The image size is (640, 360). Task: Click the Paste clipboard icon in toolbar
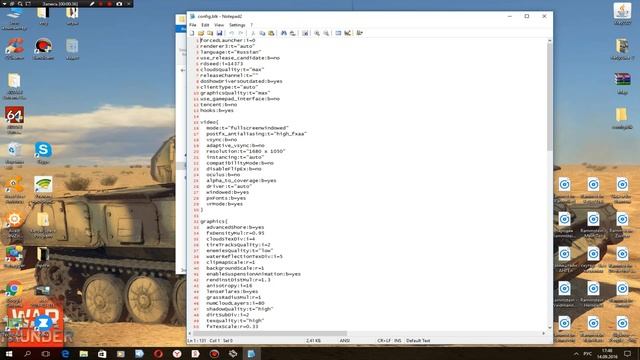pos(271,33)
